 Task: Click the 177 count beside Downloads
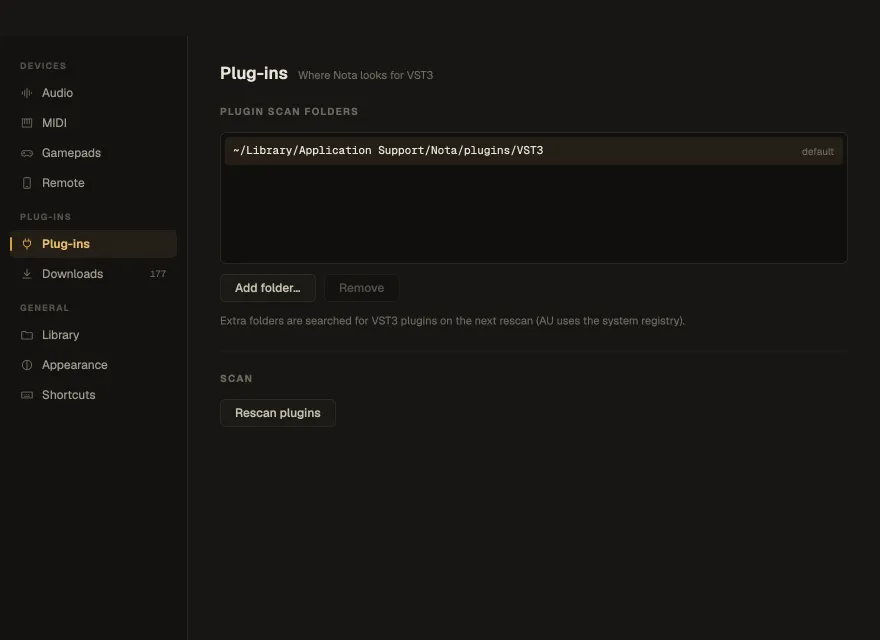click(x=158, y=274)
